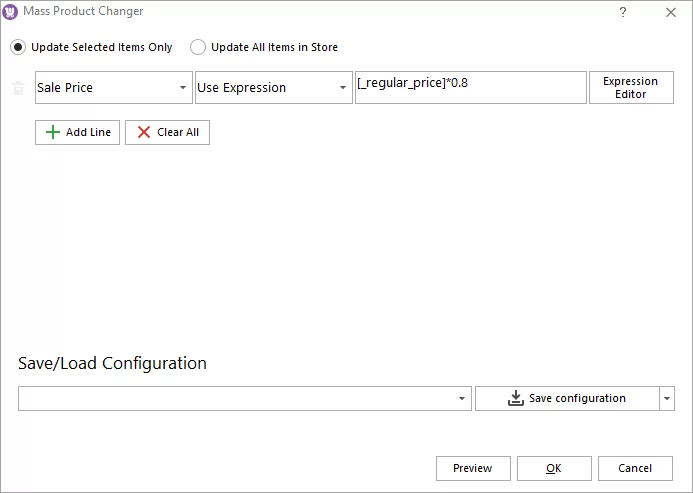Click the Mass Product Changer app icon

click(11, 12)
